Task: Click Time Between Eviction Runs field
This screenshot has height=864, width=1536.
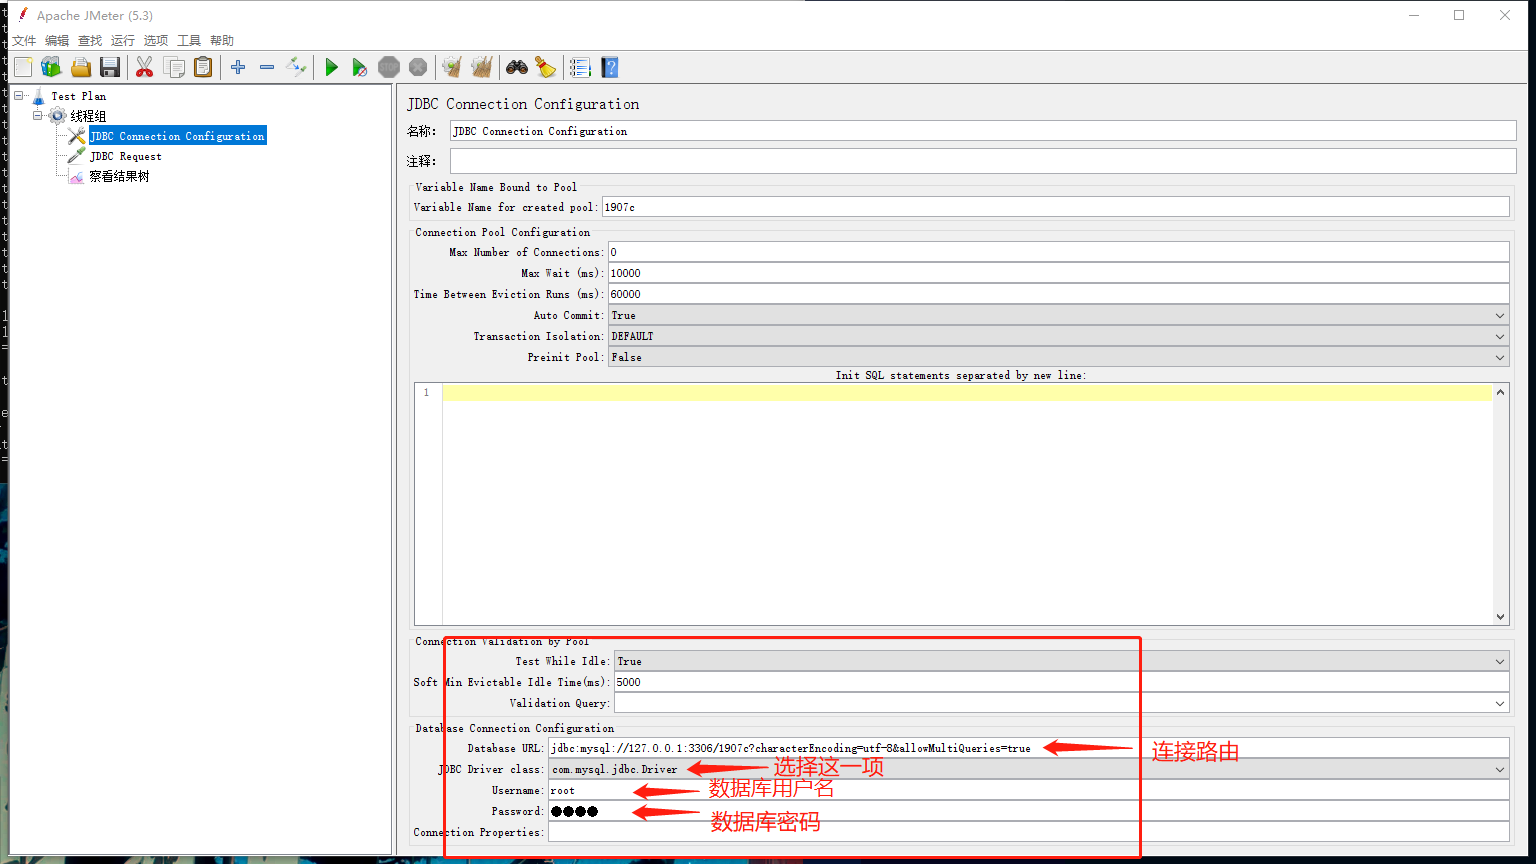Action: (1059, 294)
